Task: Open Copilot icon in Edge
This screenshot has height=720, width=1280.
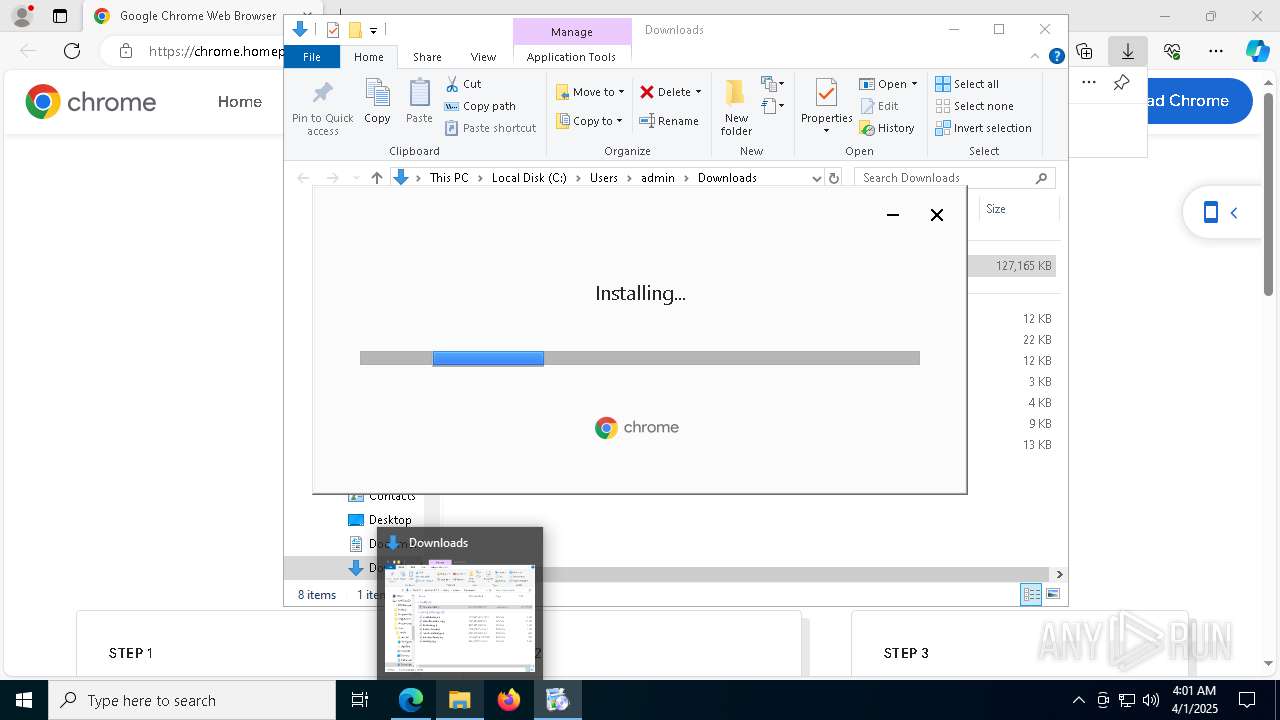Action: point(1258,51)
